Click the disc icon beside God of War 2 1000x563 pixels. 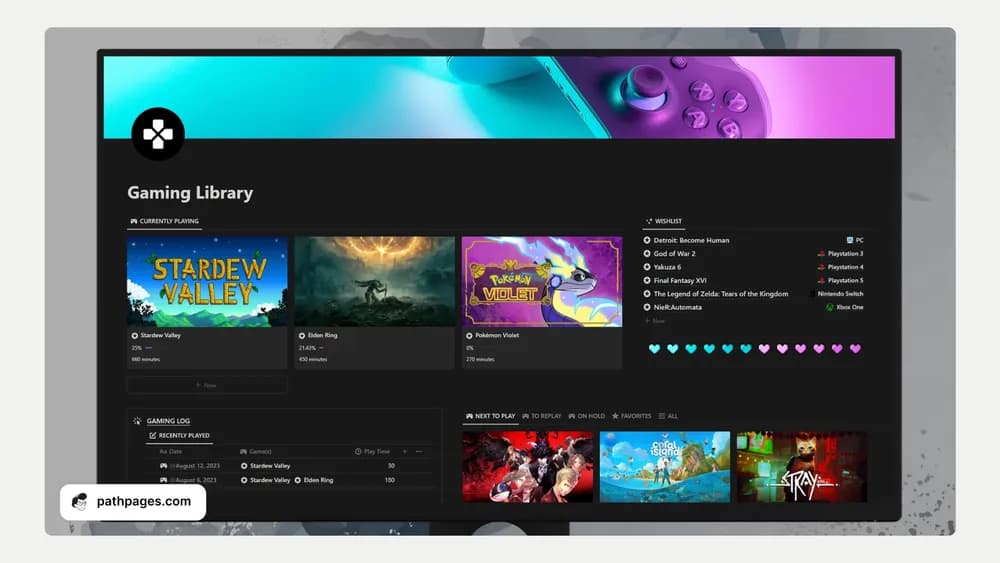click(x=647, y=254)
